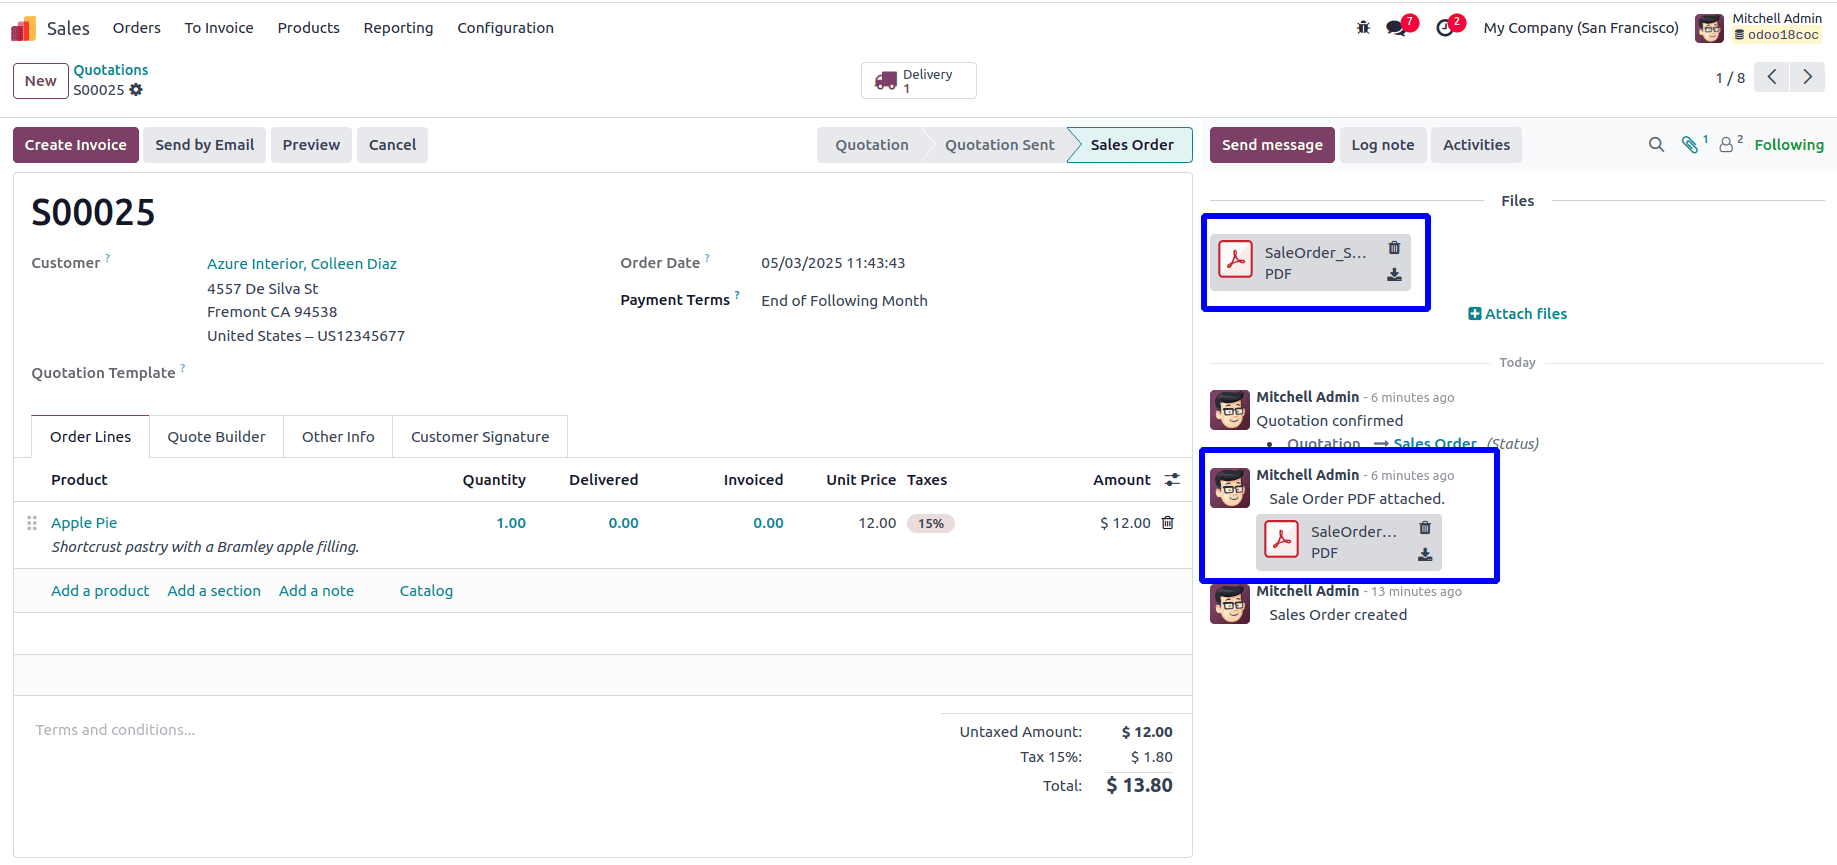Click Add a section
Image resolution: width=1837 pixels, height=865 pixels.
click(214, 591)
